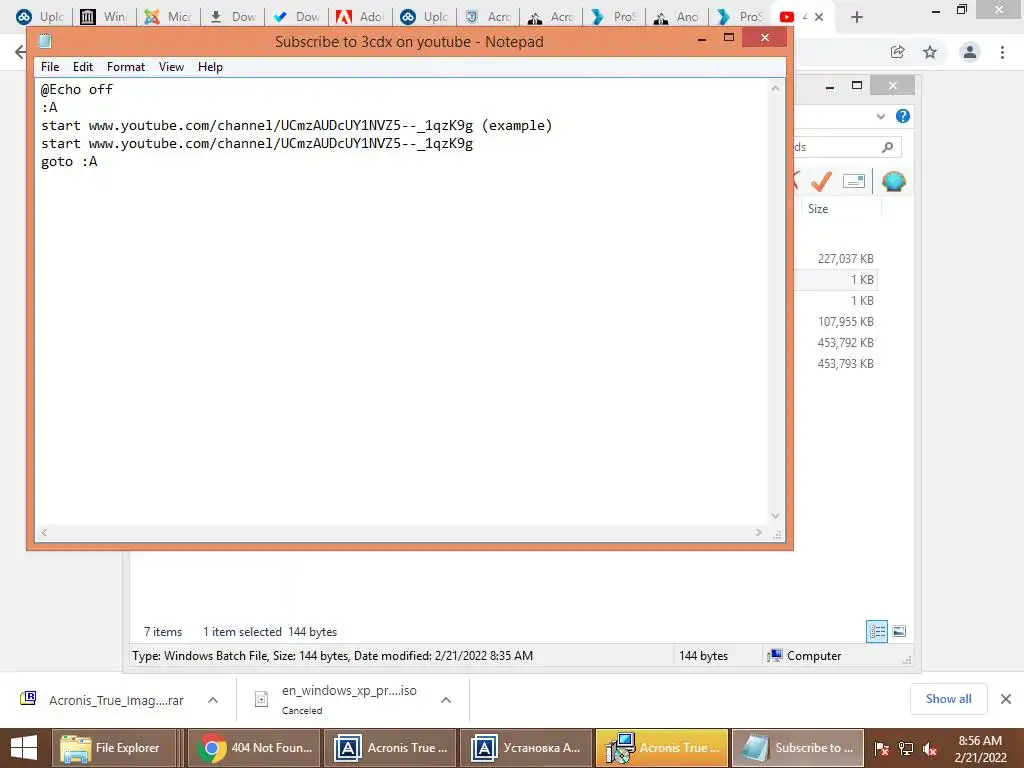The image size is (1024, 768).
Task: Open the View menu in Notepad
Action: point(171,67)
